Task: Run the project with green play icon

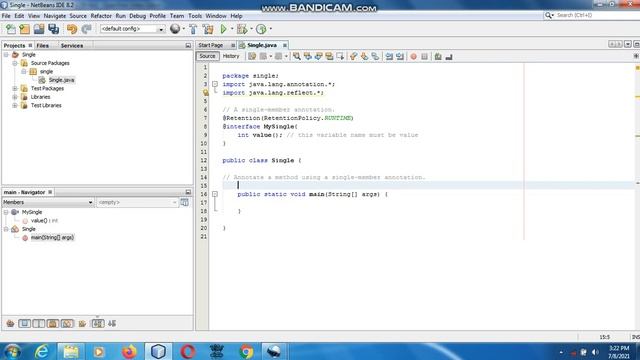Action: point(223,29)
